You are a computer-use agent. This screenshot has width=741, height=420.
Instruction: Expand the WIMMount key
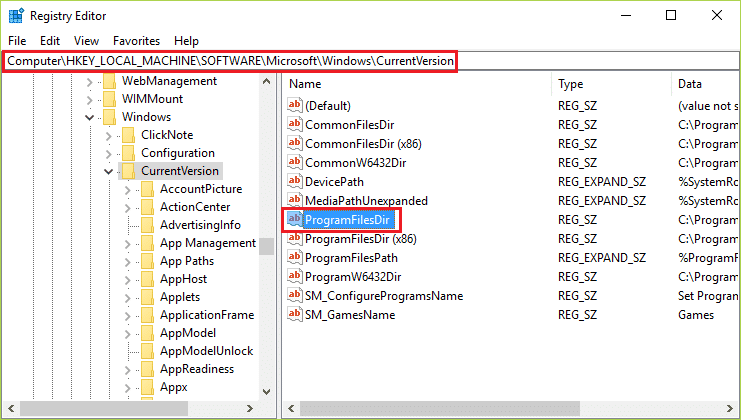[x=89, y=100]
